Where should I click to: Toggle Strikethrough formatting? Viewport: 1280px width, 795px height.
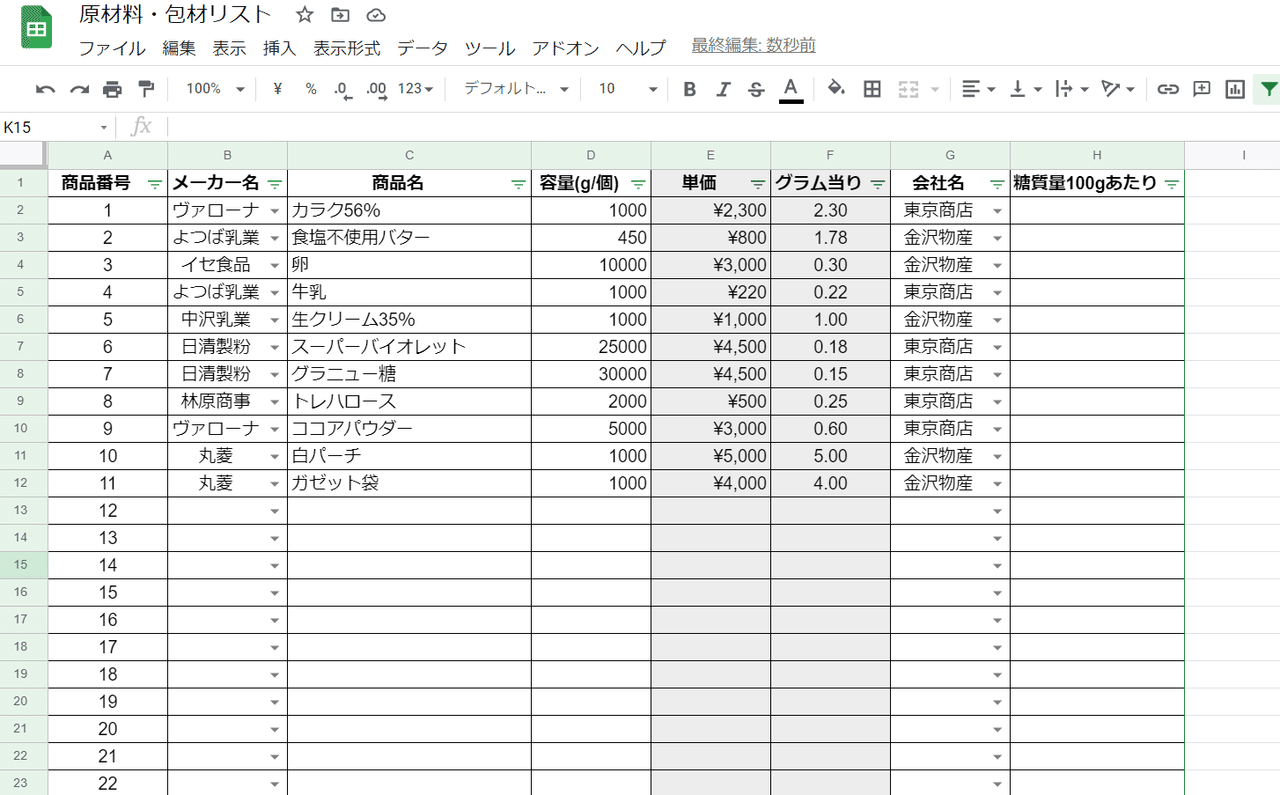(x=755, y=88)
